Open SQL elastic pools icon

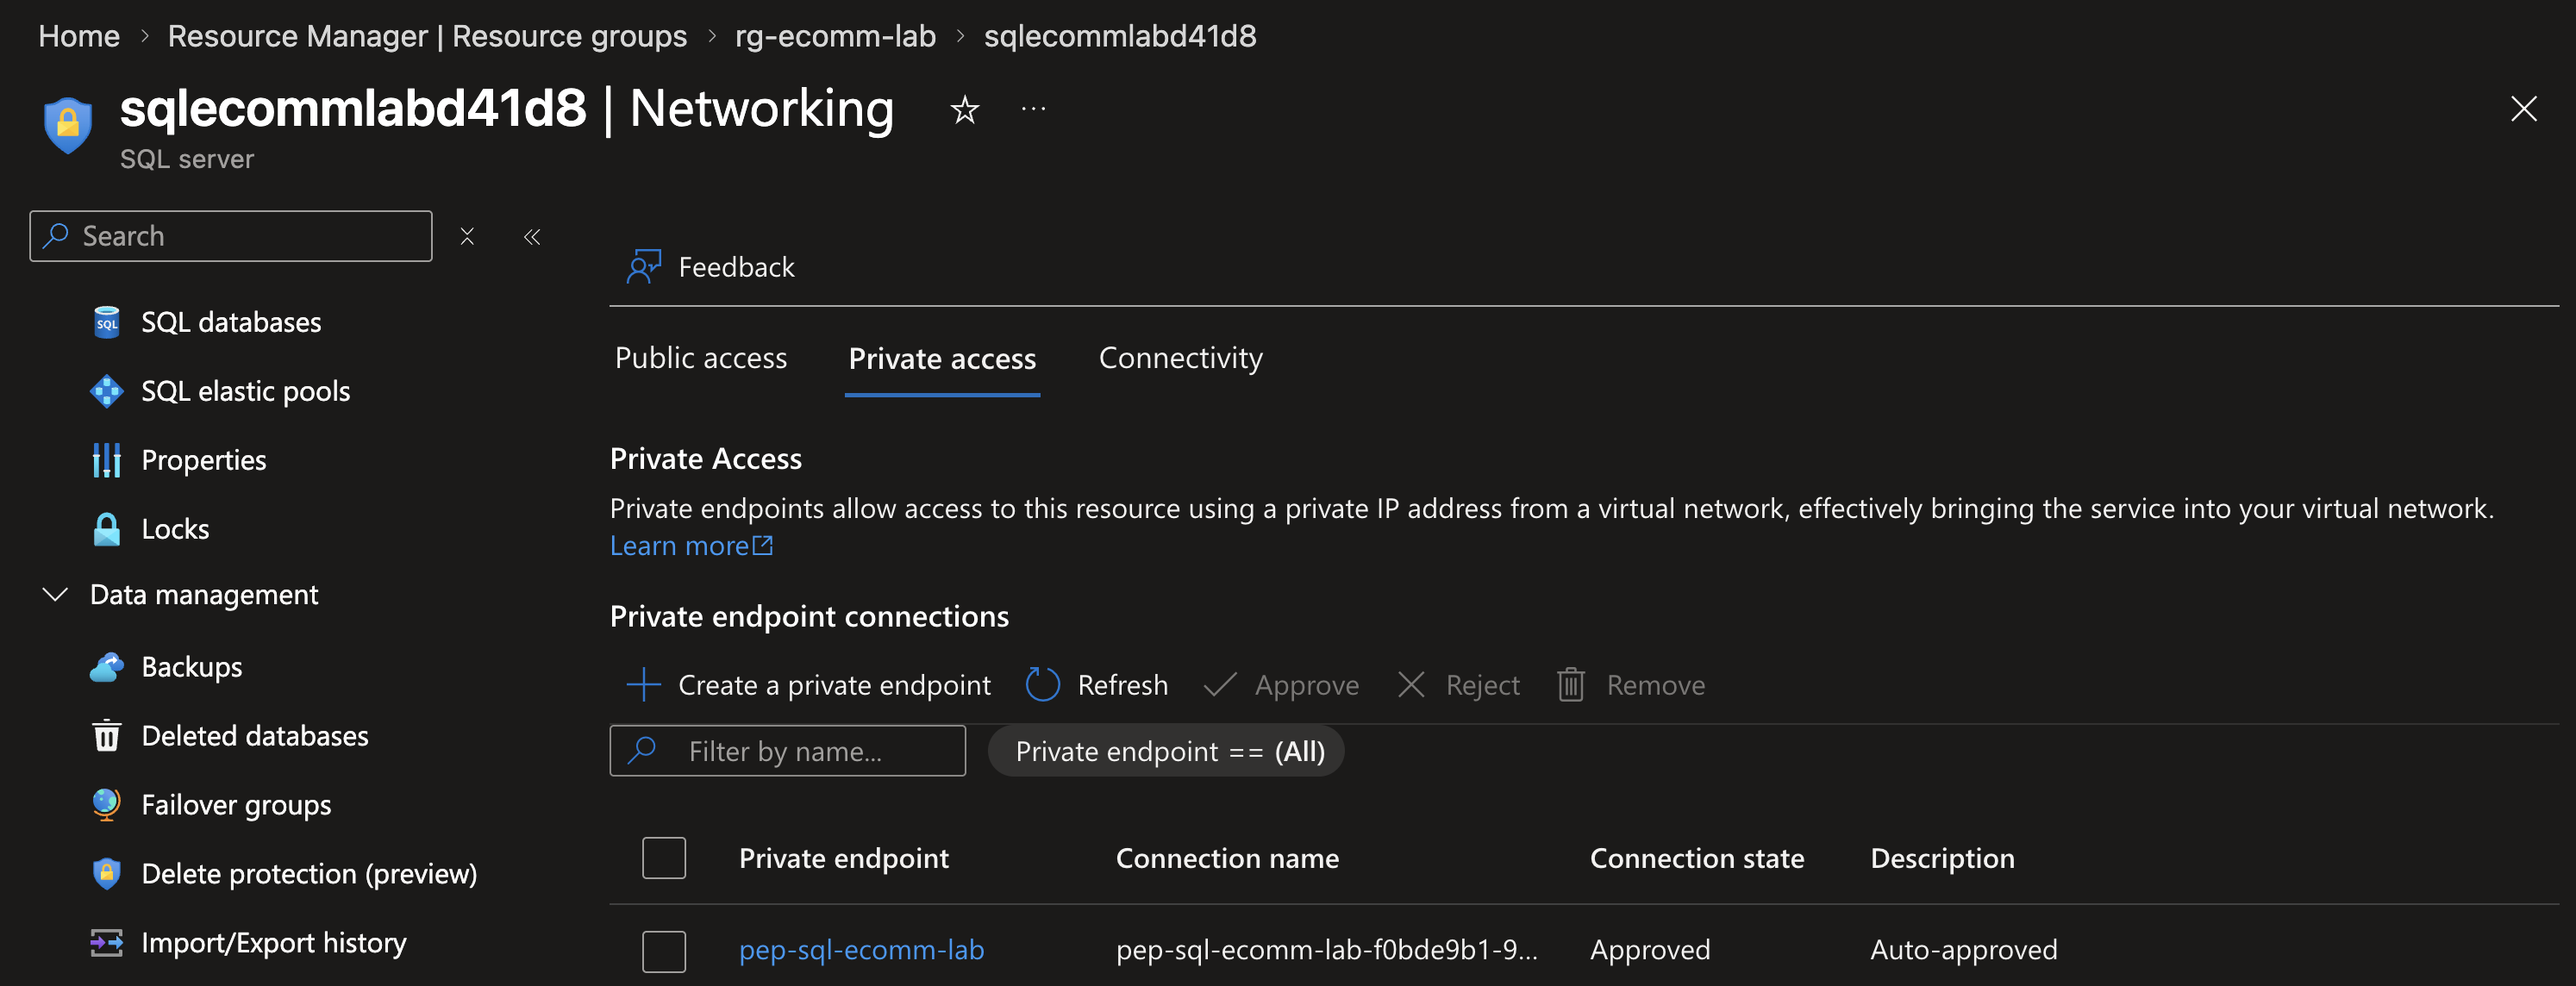(106, 391)
